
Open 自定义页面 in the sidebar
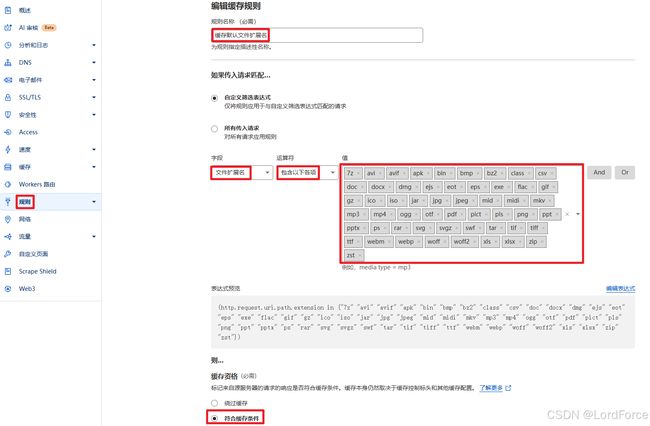[33, 254]
